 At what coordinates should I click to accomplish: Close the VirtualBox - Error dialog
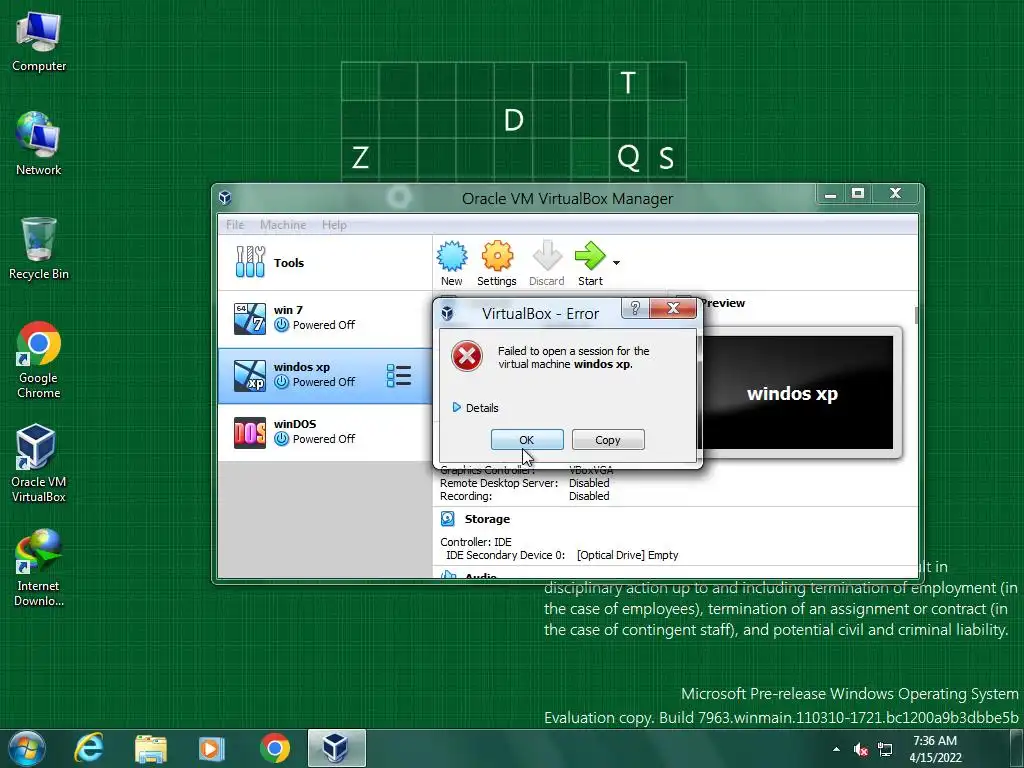(673, 308)
